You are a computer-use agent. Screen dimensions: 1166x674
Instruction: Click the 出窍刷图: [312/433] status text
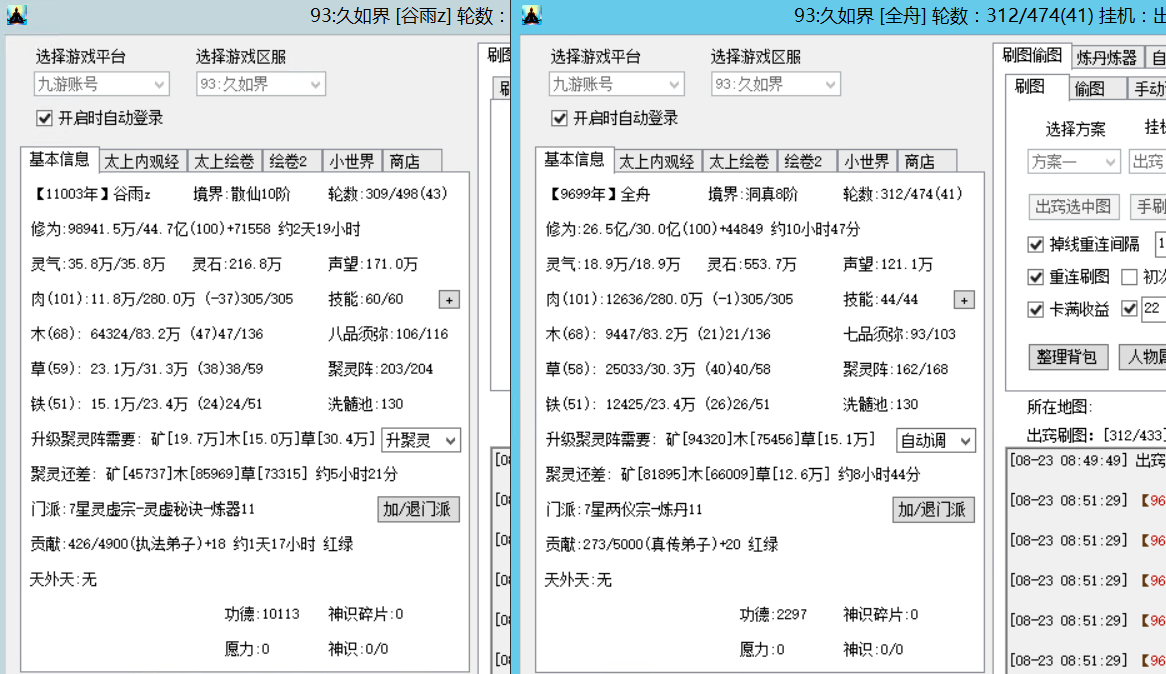(1096, 436)
